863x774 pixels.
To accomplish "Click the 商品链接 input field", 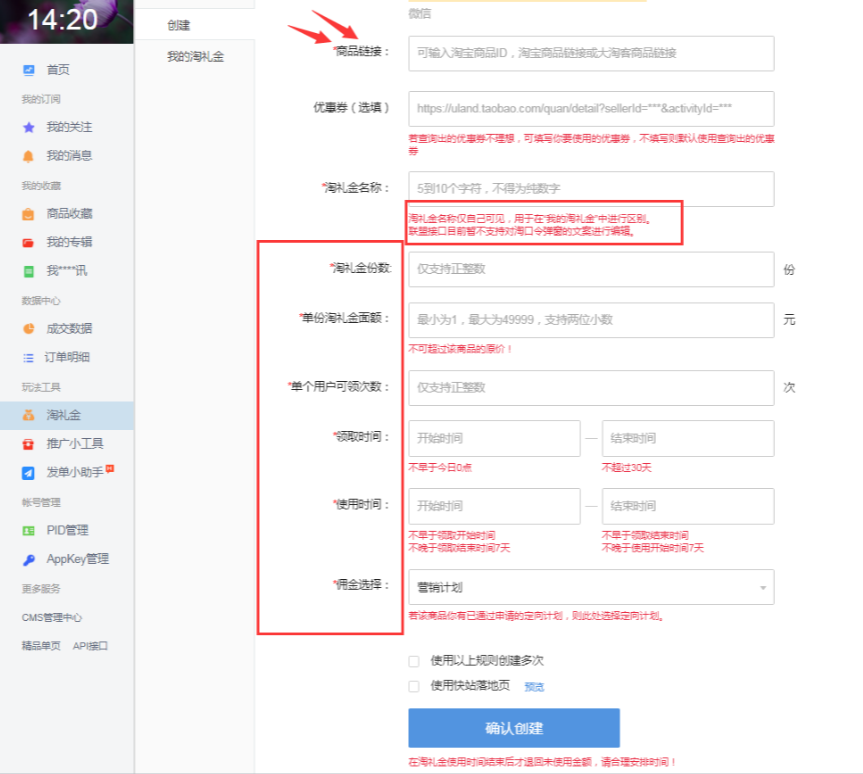I will pyautogui.click(x=590, y=53).
